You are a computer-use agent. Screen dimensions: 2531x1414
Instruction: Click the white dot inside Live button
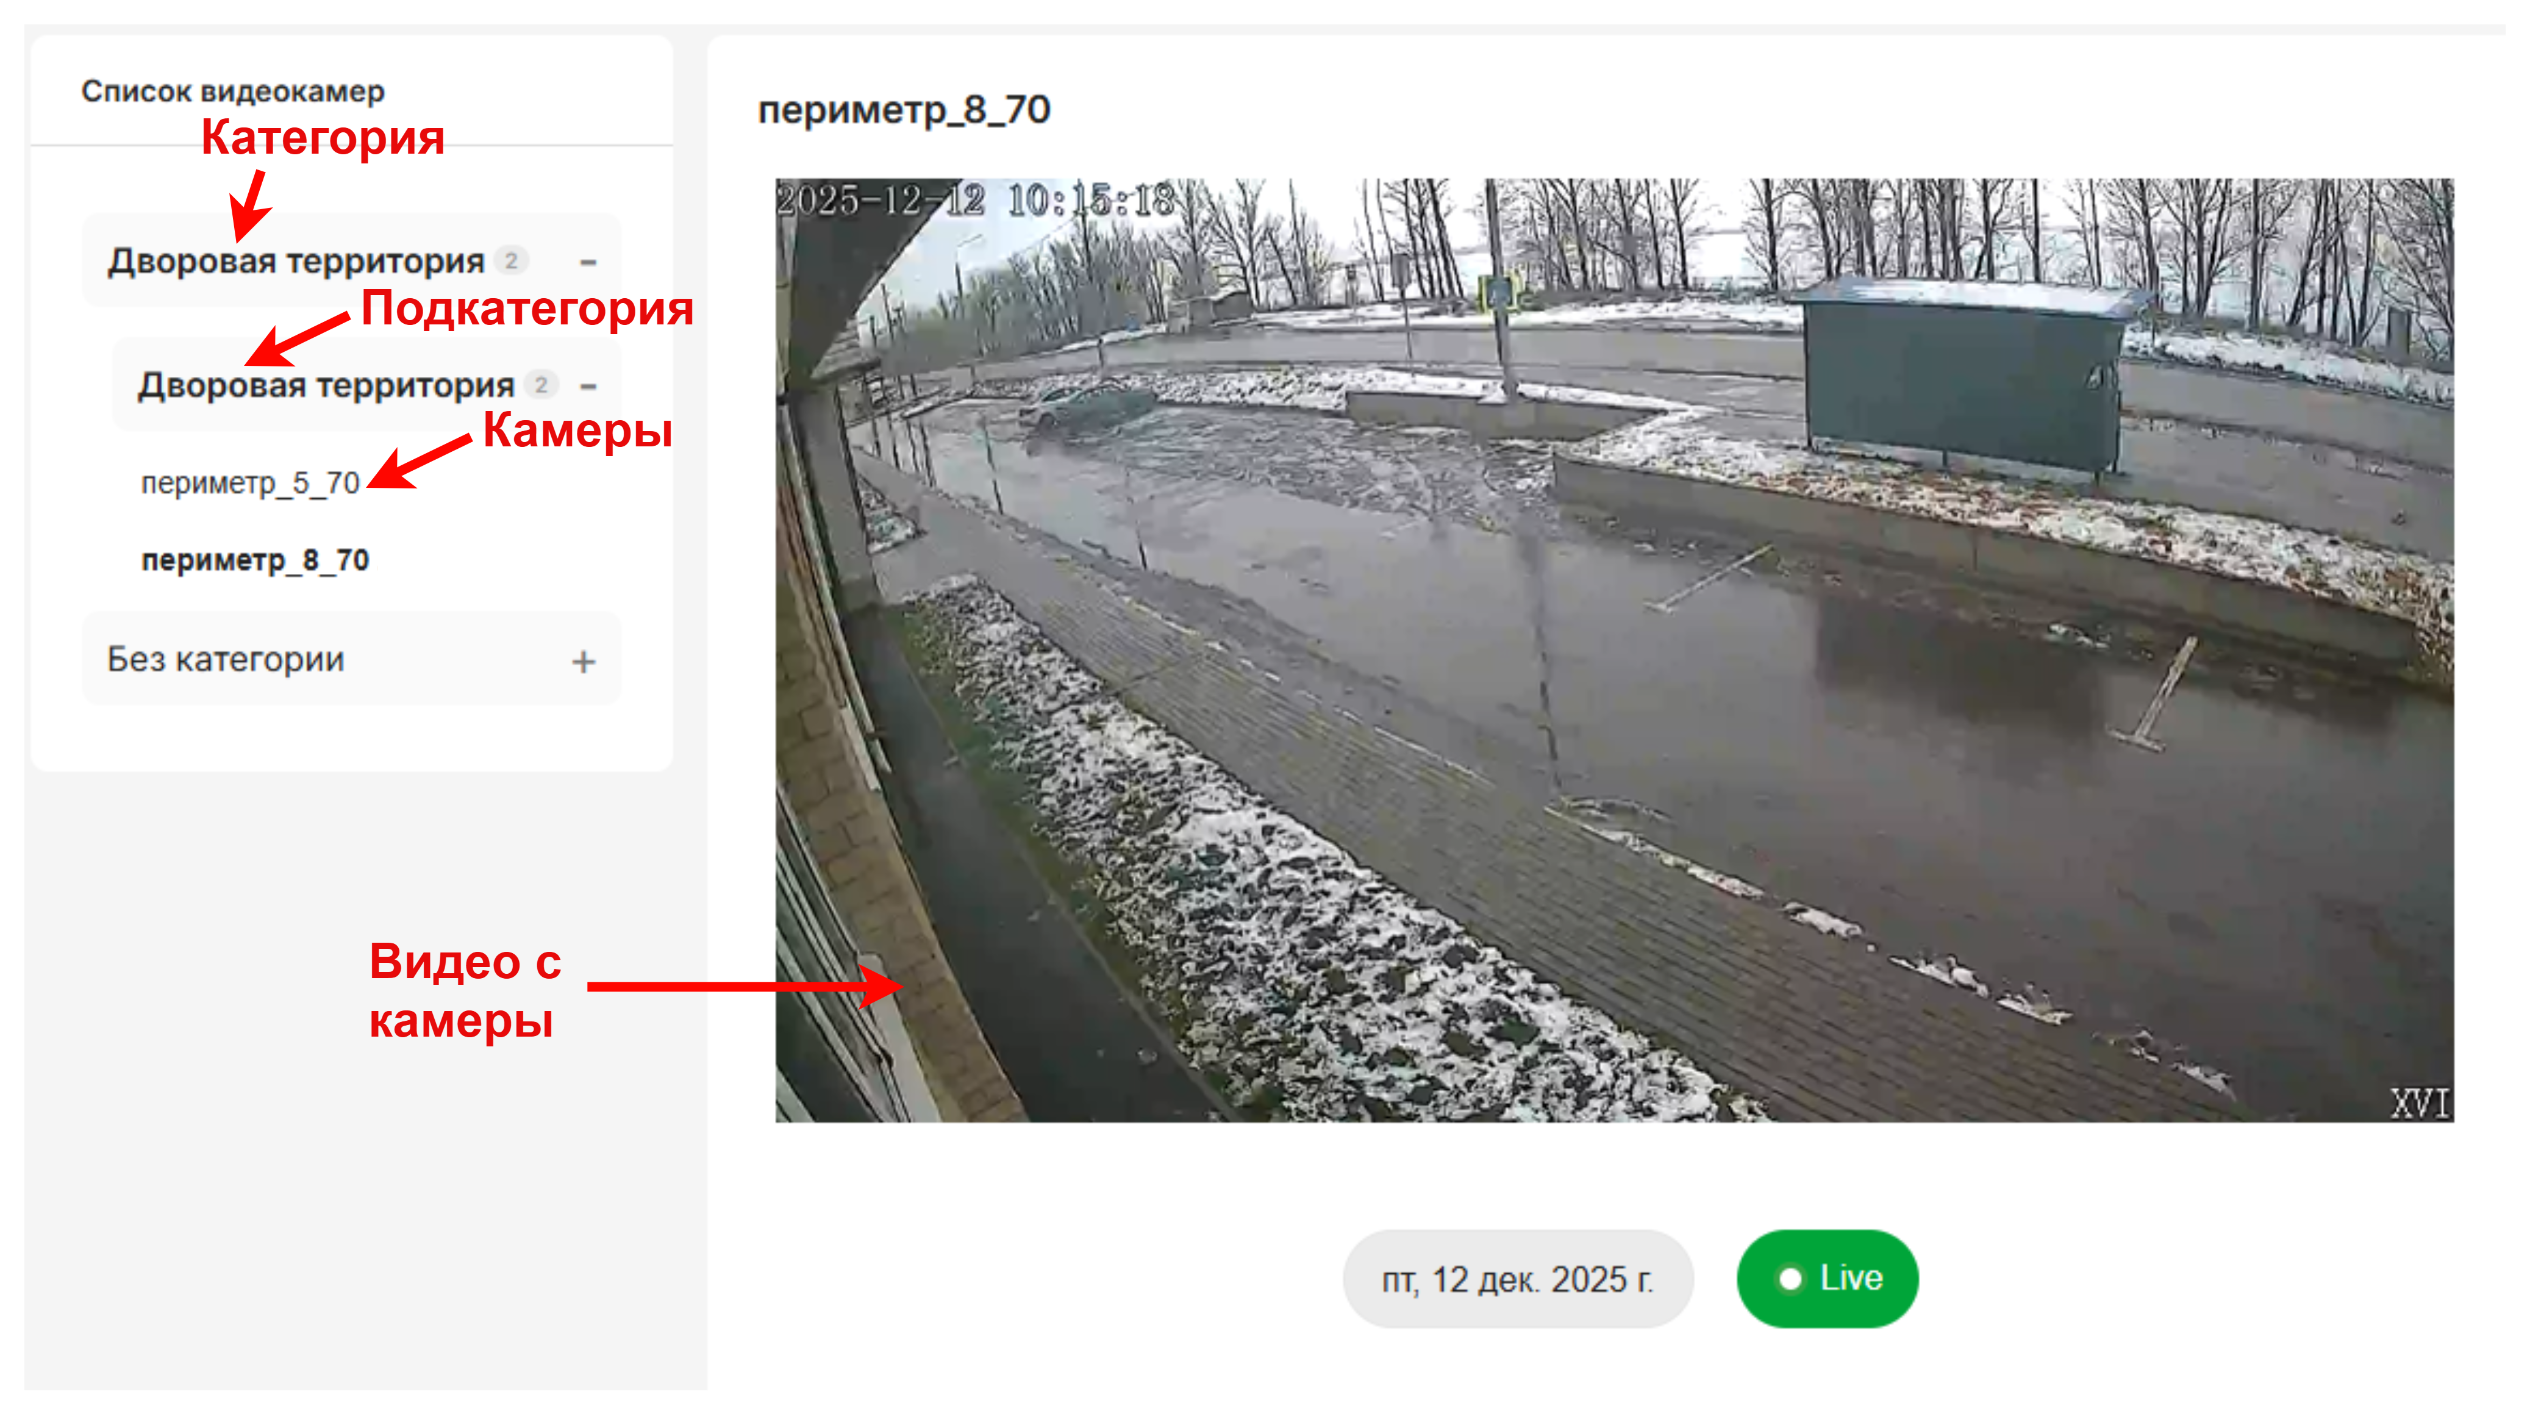point(1790,1279)
